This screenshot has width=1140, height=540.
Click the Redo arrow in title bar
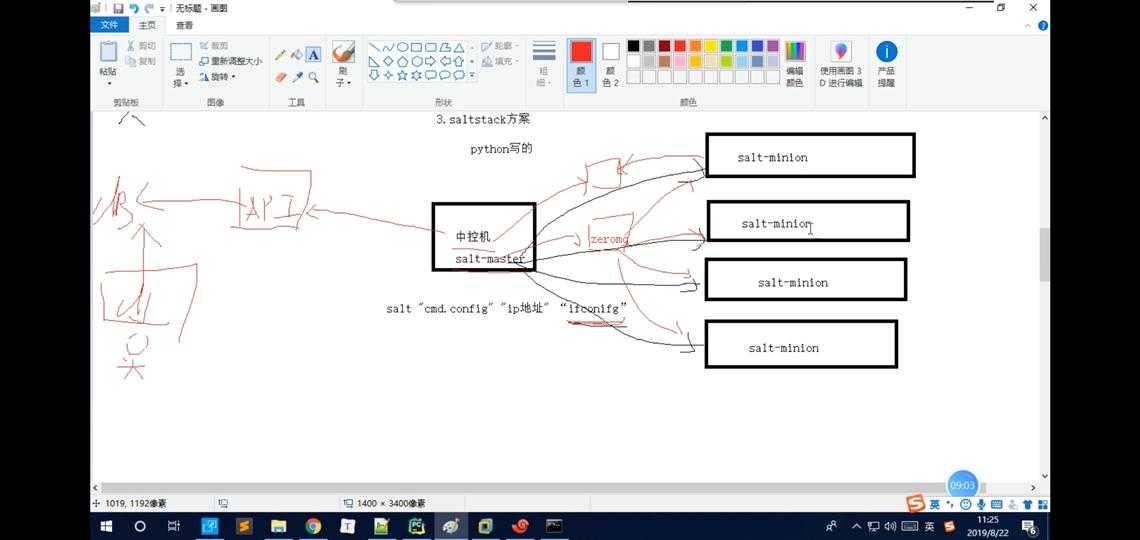tap(149, 8)
